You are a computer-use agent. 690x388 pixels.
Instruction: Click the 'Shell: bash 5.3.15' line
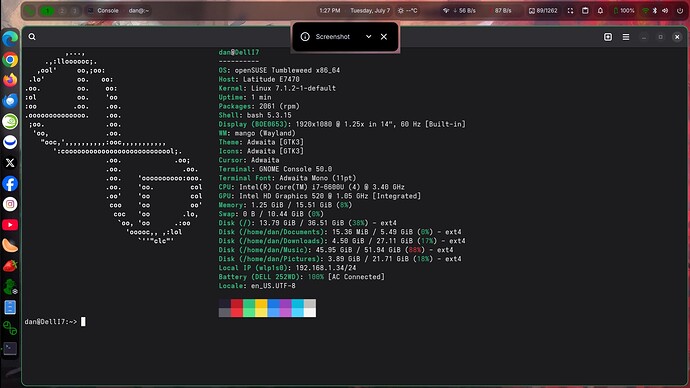[255, 115]
